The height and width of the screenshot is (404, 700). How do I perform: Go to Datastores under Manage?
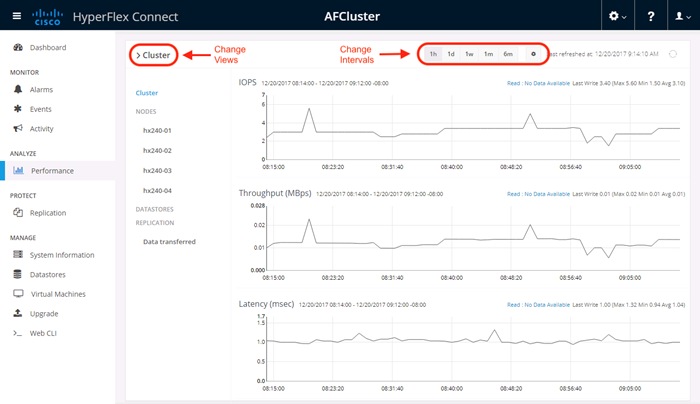pyautogui.click(x=47, y=275)
